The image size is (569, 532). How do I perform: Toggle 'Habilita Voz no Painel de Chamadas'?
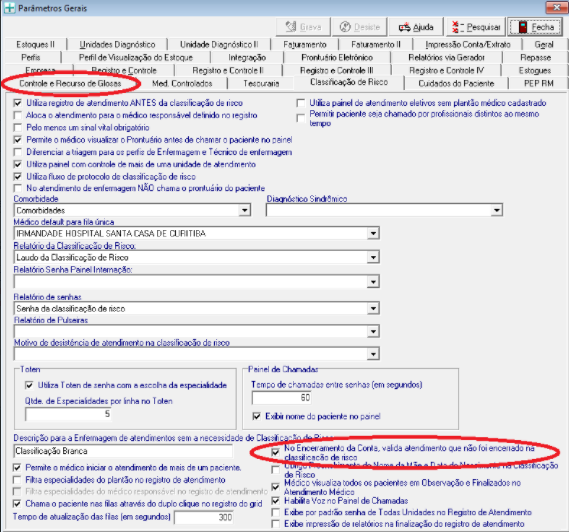pyautogui.click(x=276, y=501)
